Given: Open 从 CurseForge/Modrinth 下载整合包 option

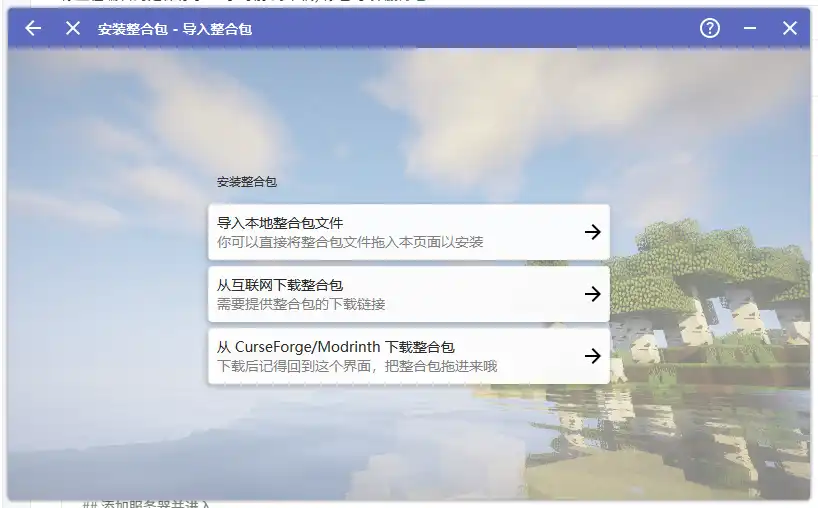Looking at the screenshot, I should click(x=409, y=356).
